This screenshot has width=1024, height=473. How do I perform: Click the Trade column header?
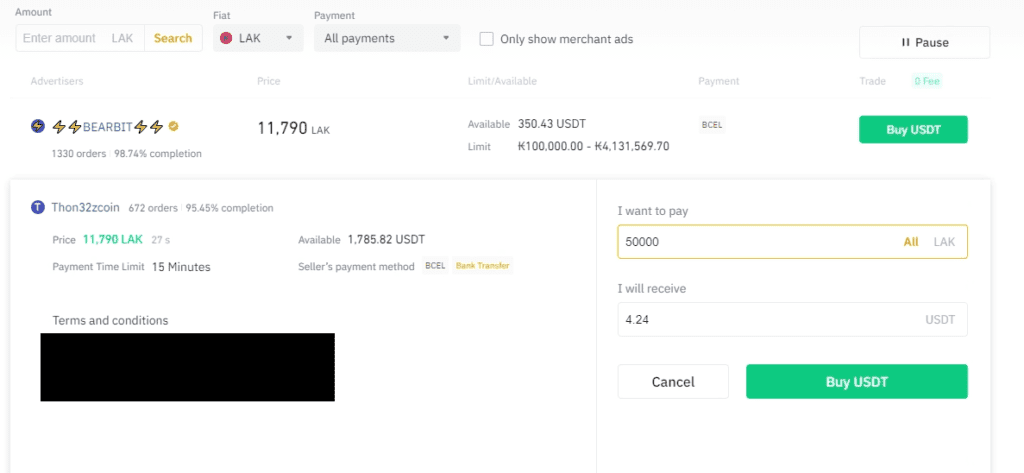(872, 82)
